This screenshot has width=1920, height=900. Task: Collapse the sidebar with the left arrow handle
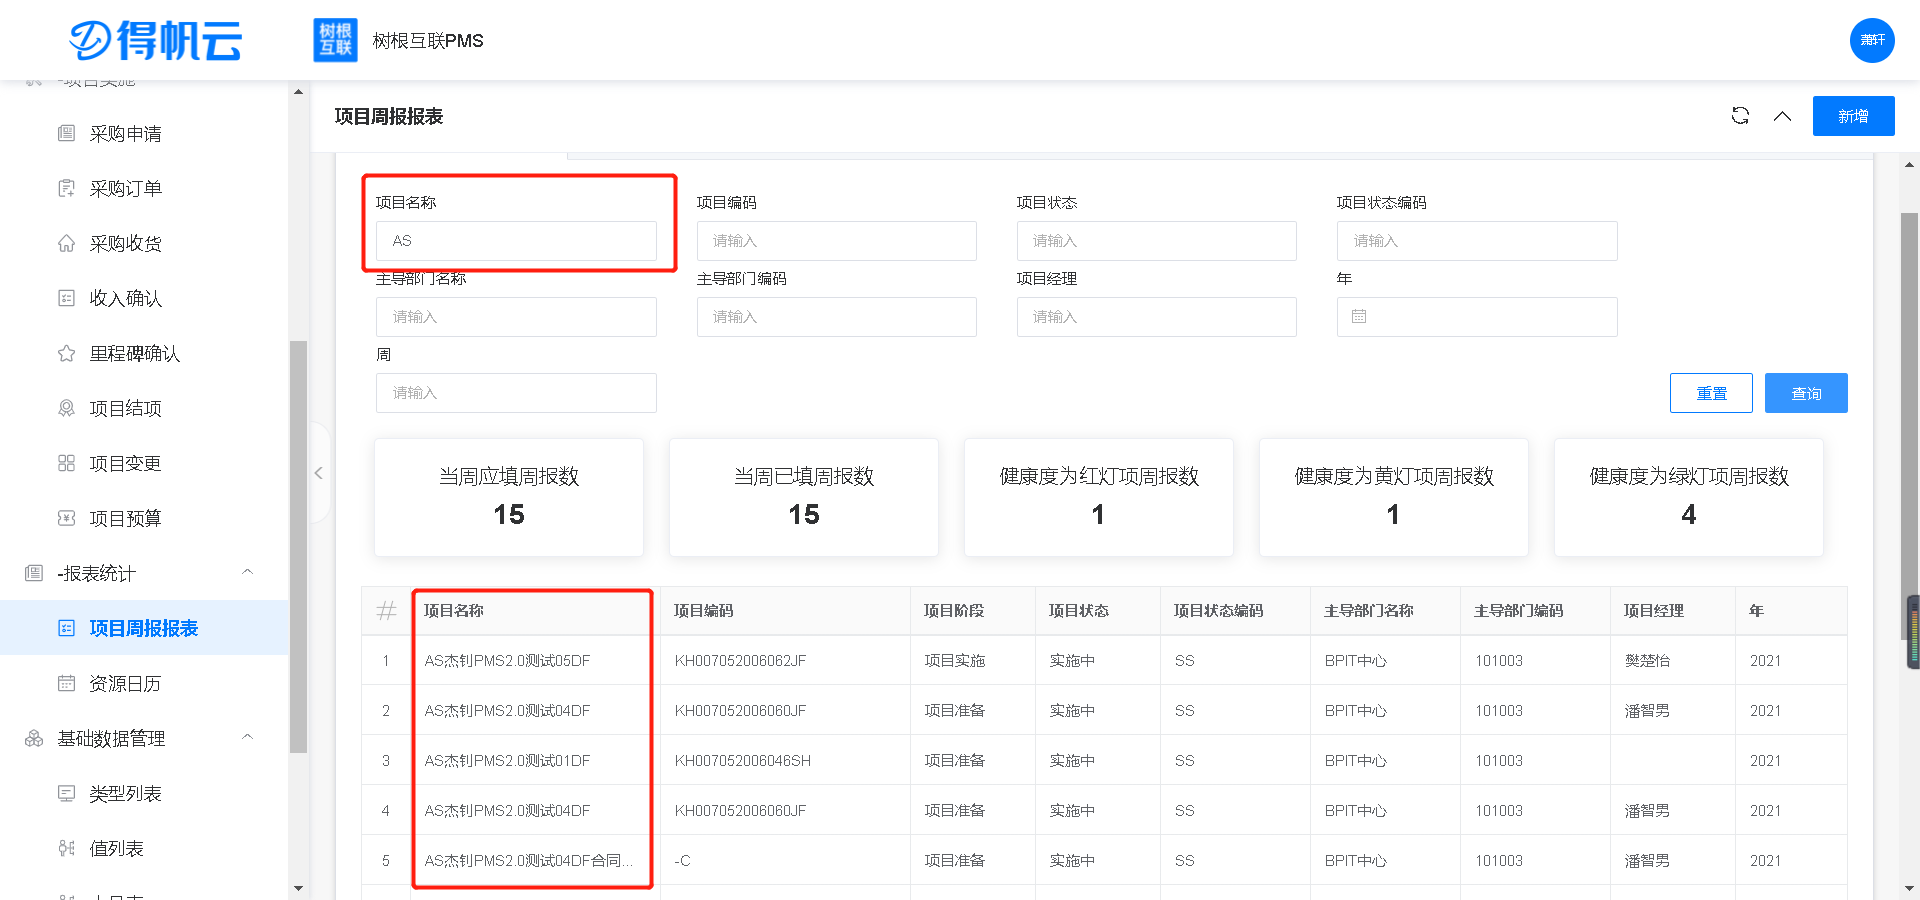click(319, 473)
